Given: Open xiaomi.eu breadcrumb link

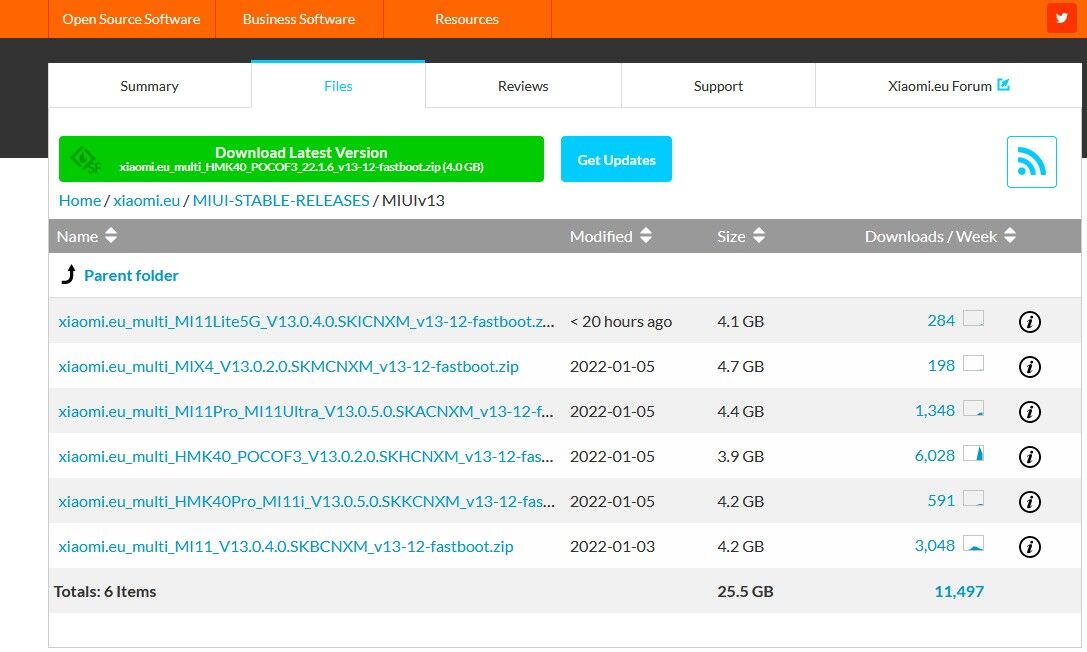Looking at the screenshot, I should point(146,200).
